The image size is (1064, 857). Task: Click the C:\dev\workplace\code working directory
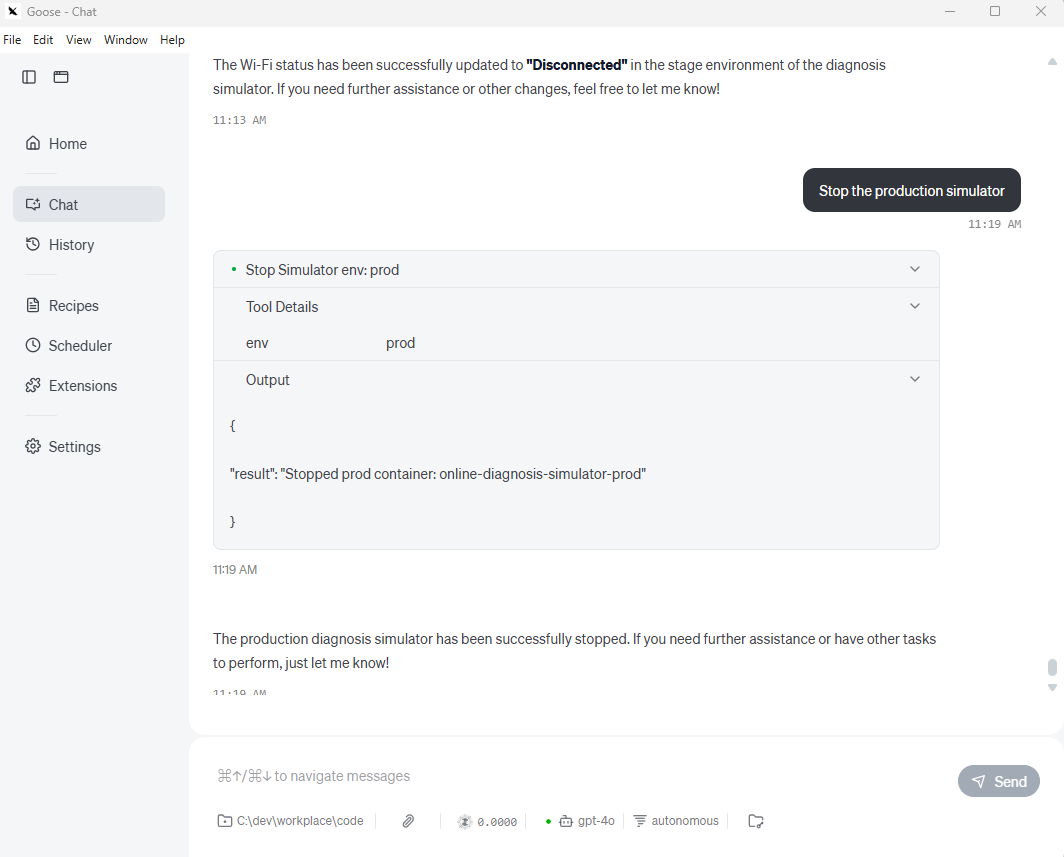[x=291, y=821]
